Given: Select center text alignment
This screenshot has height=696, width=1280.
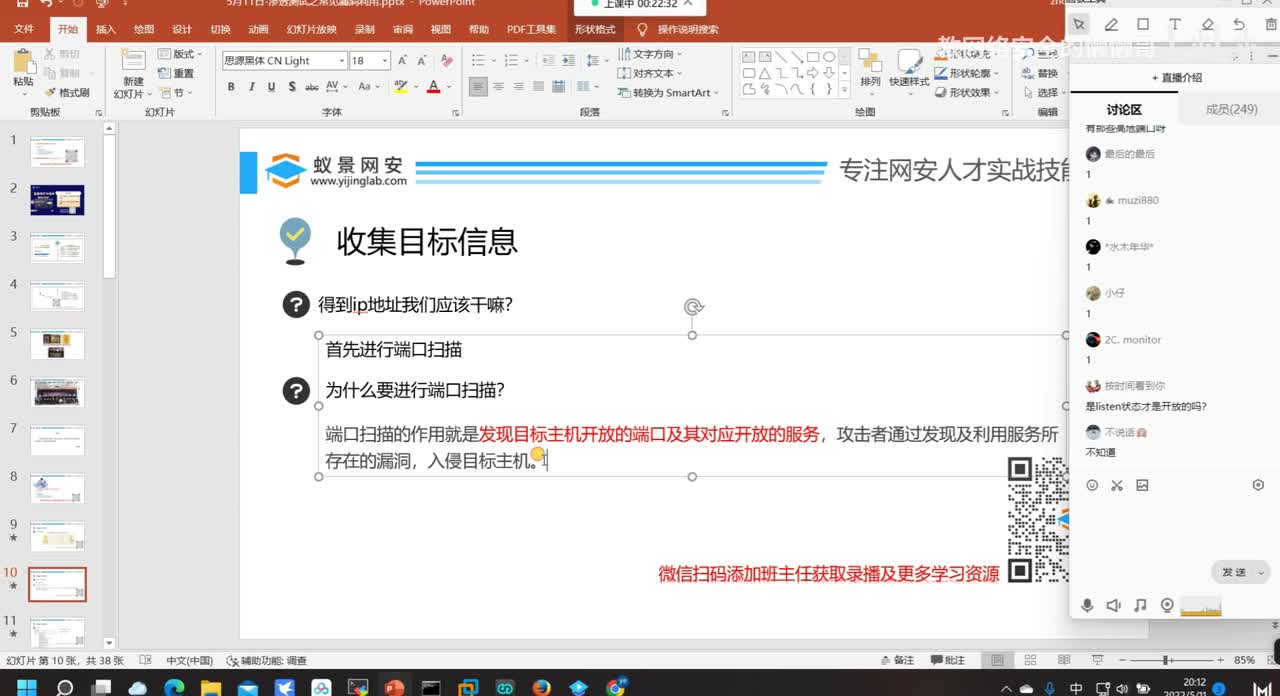Looking at the screenshot, I should (499, 87).
